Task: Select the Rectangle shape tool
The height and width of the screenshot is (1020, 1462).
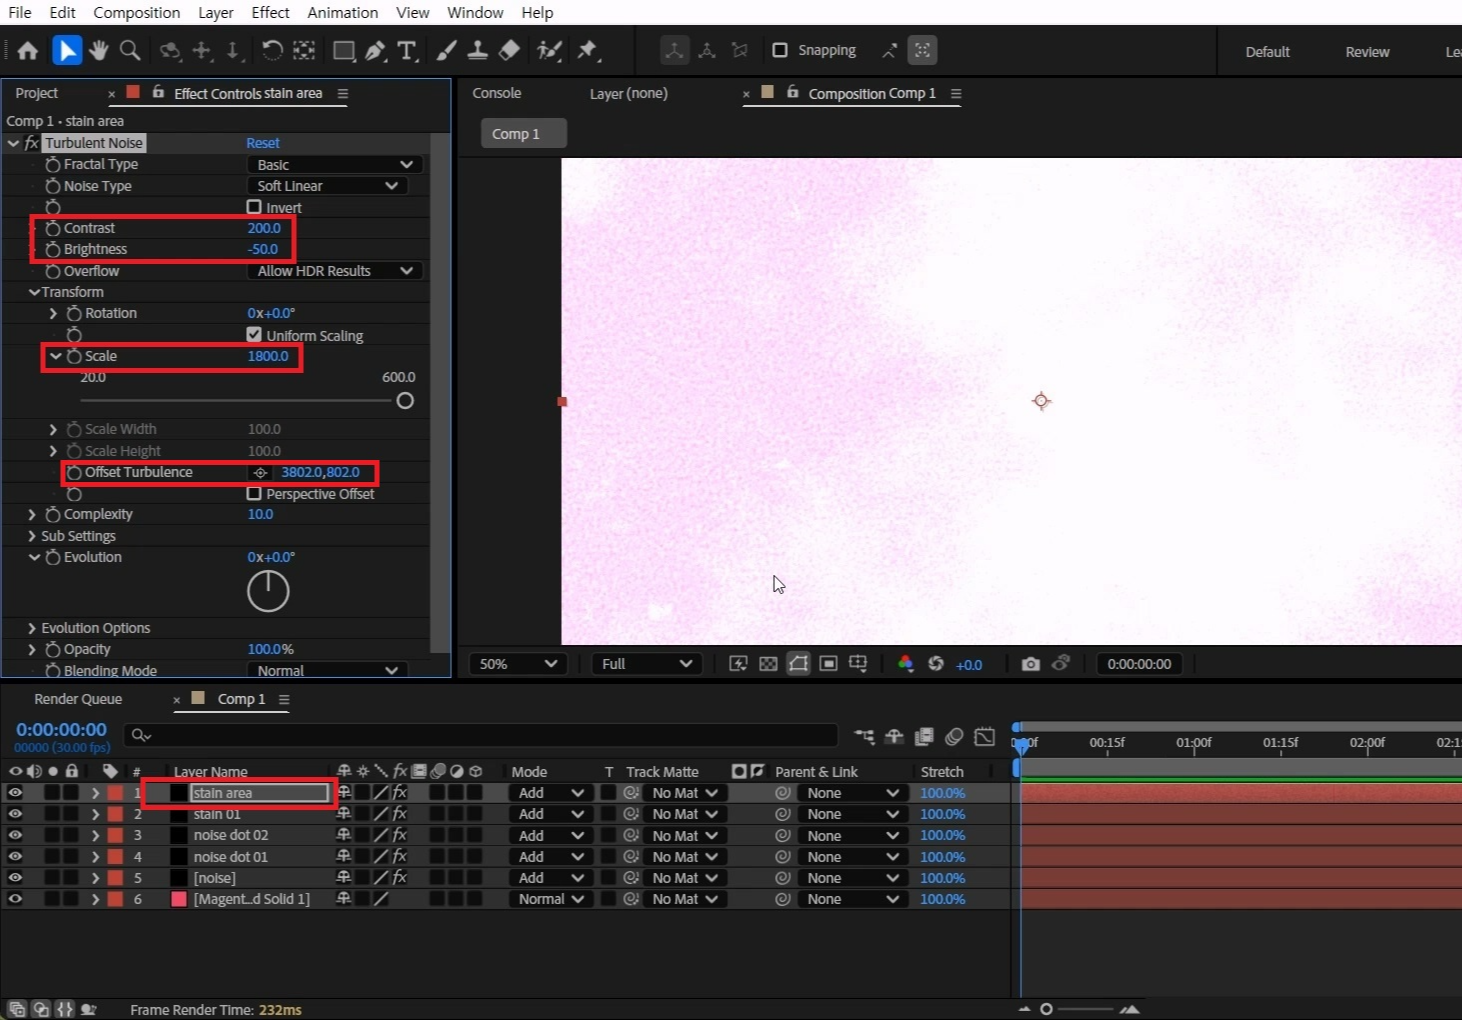Action: click(x=343, y=50)
